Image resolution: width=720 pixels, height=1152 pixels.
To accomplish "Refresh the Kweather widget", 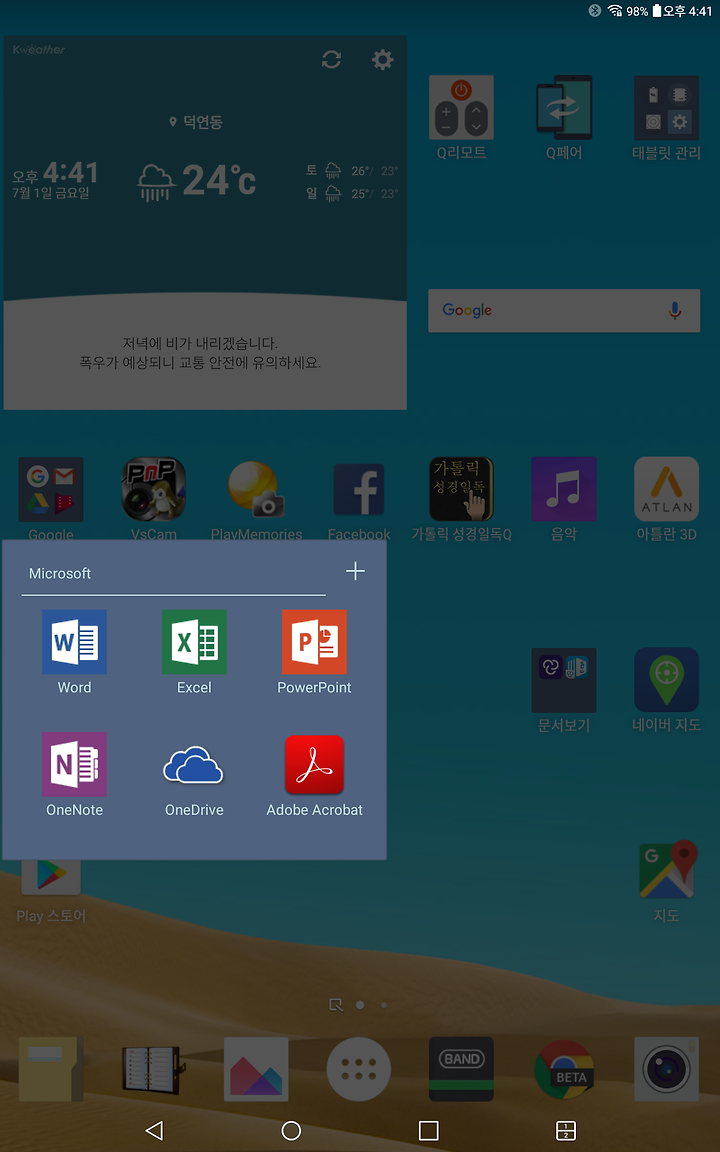I will (331, 60).
